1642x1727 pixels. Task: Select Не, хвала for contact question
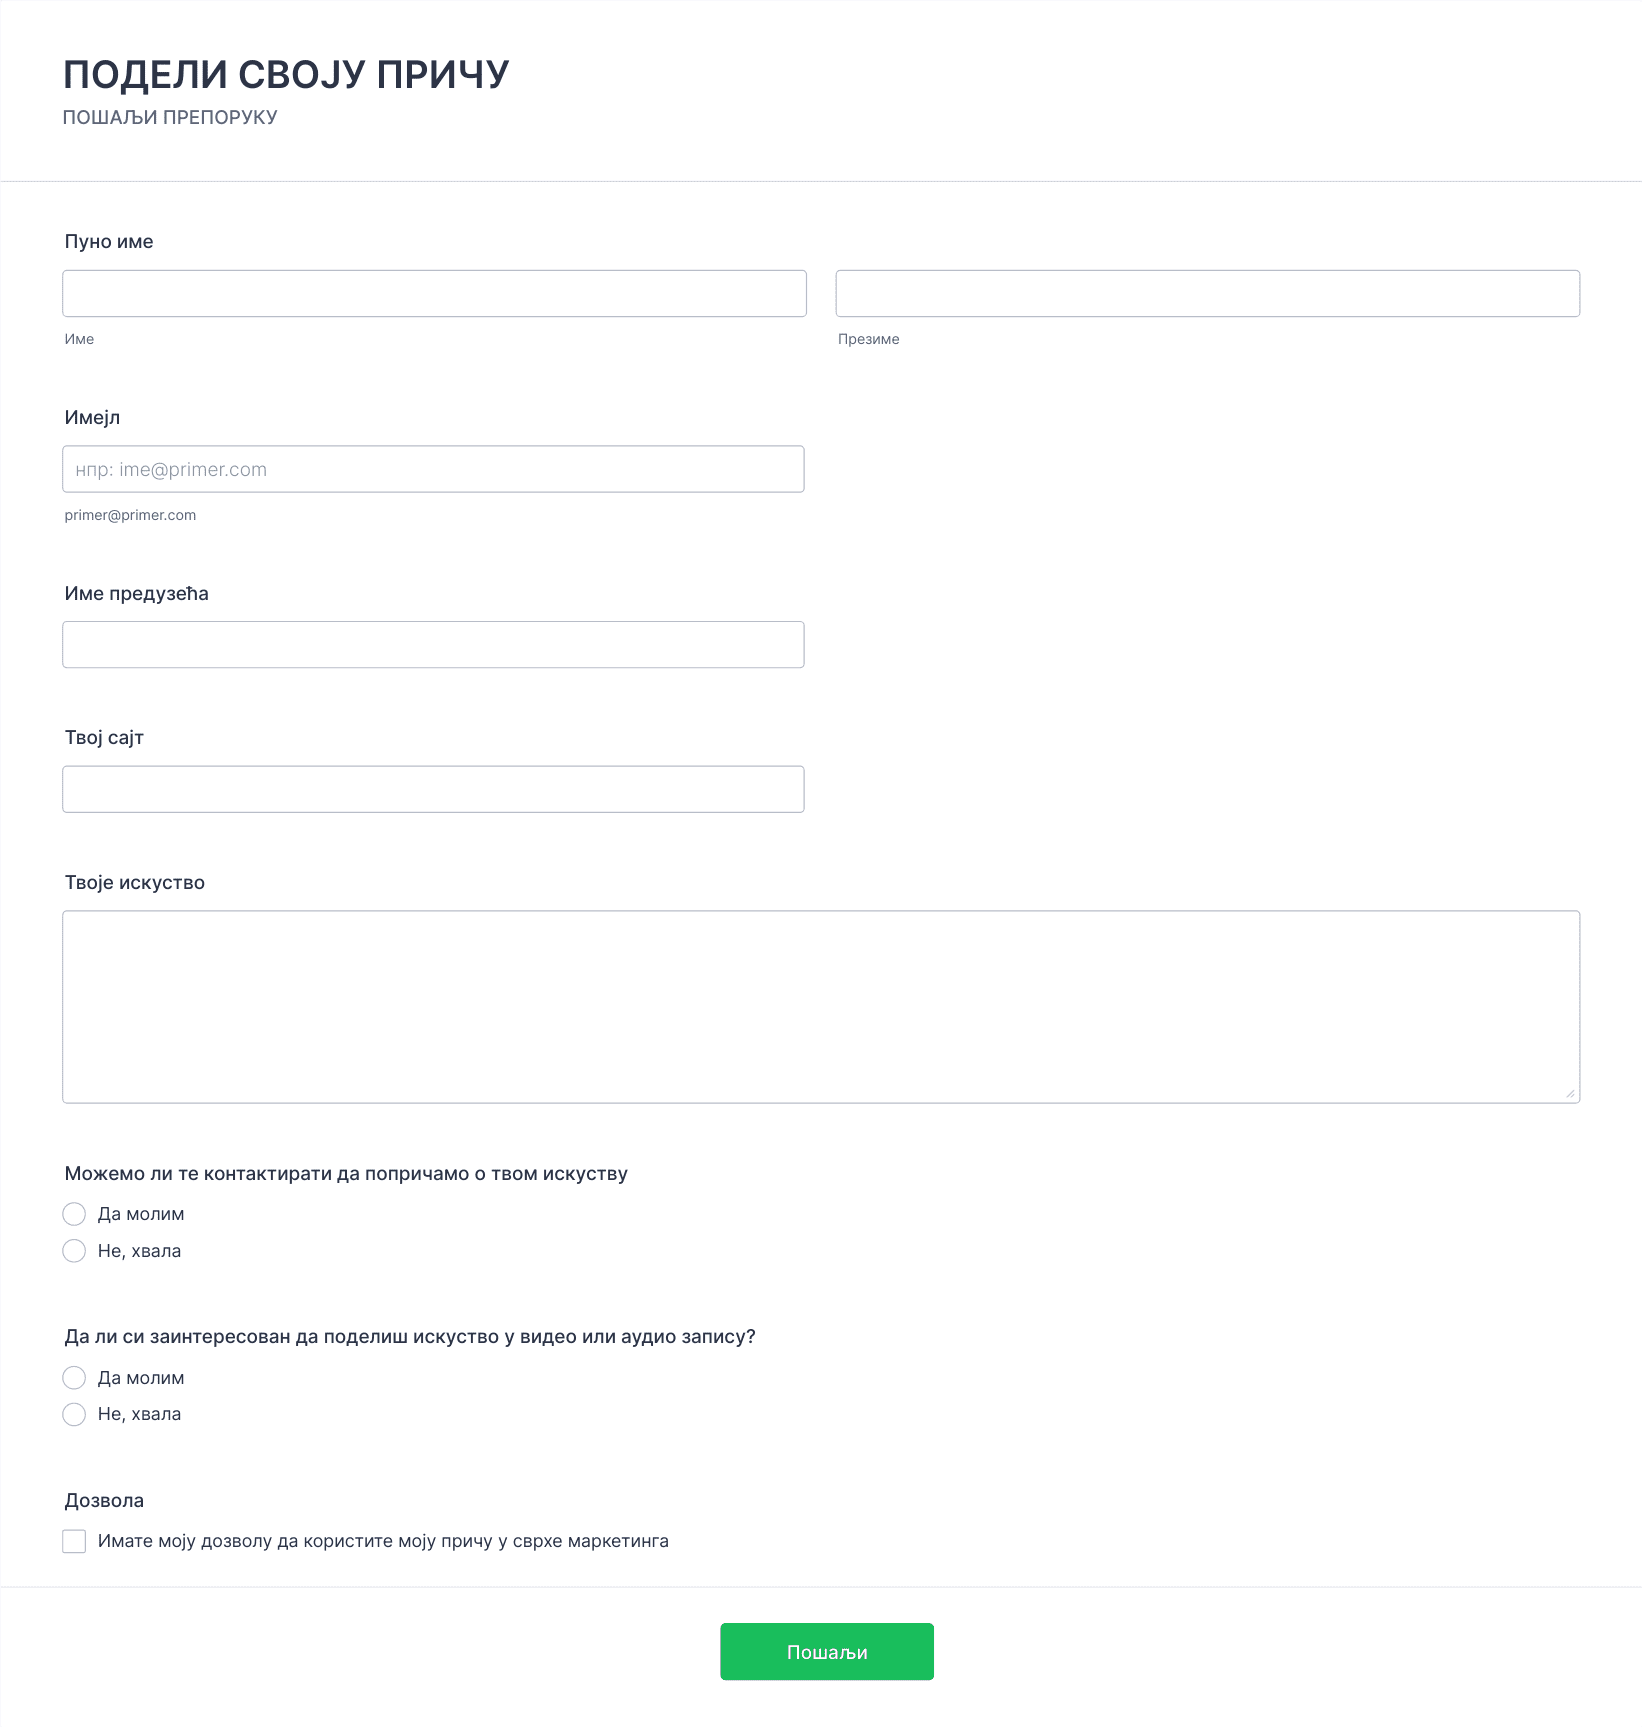coord(74,1251)
